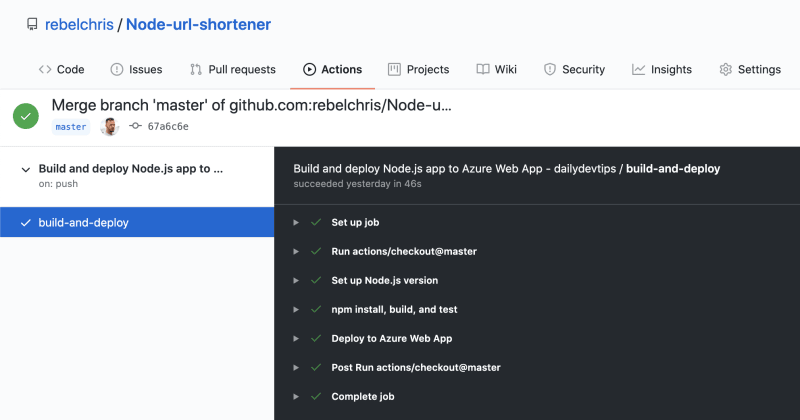Click the Wiki open-book icon
Image resolution: width=800 pixels, height=420 pixels.
(x=483, y=69)
